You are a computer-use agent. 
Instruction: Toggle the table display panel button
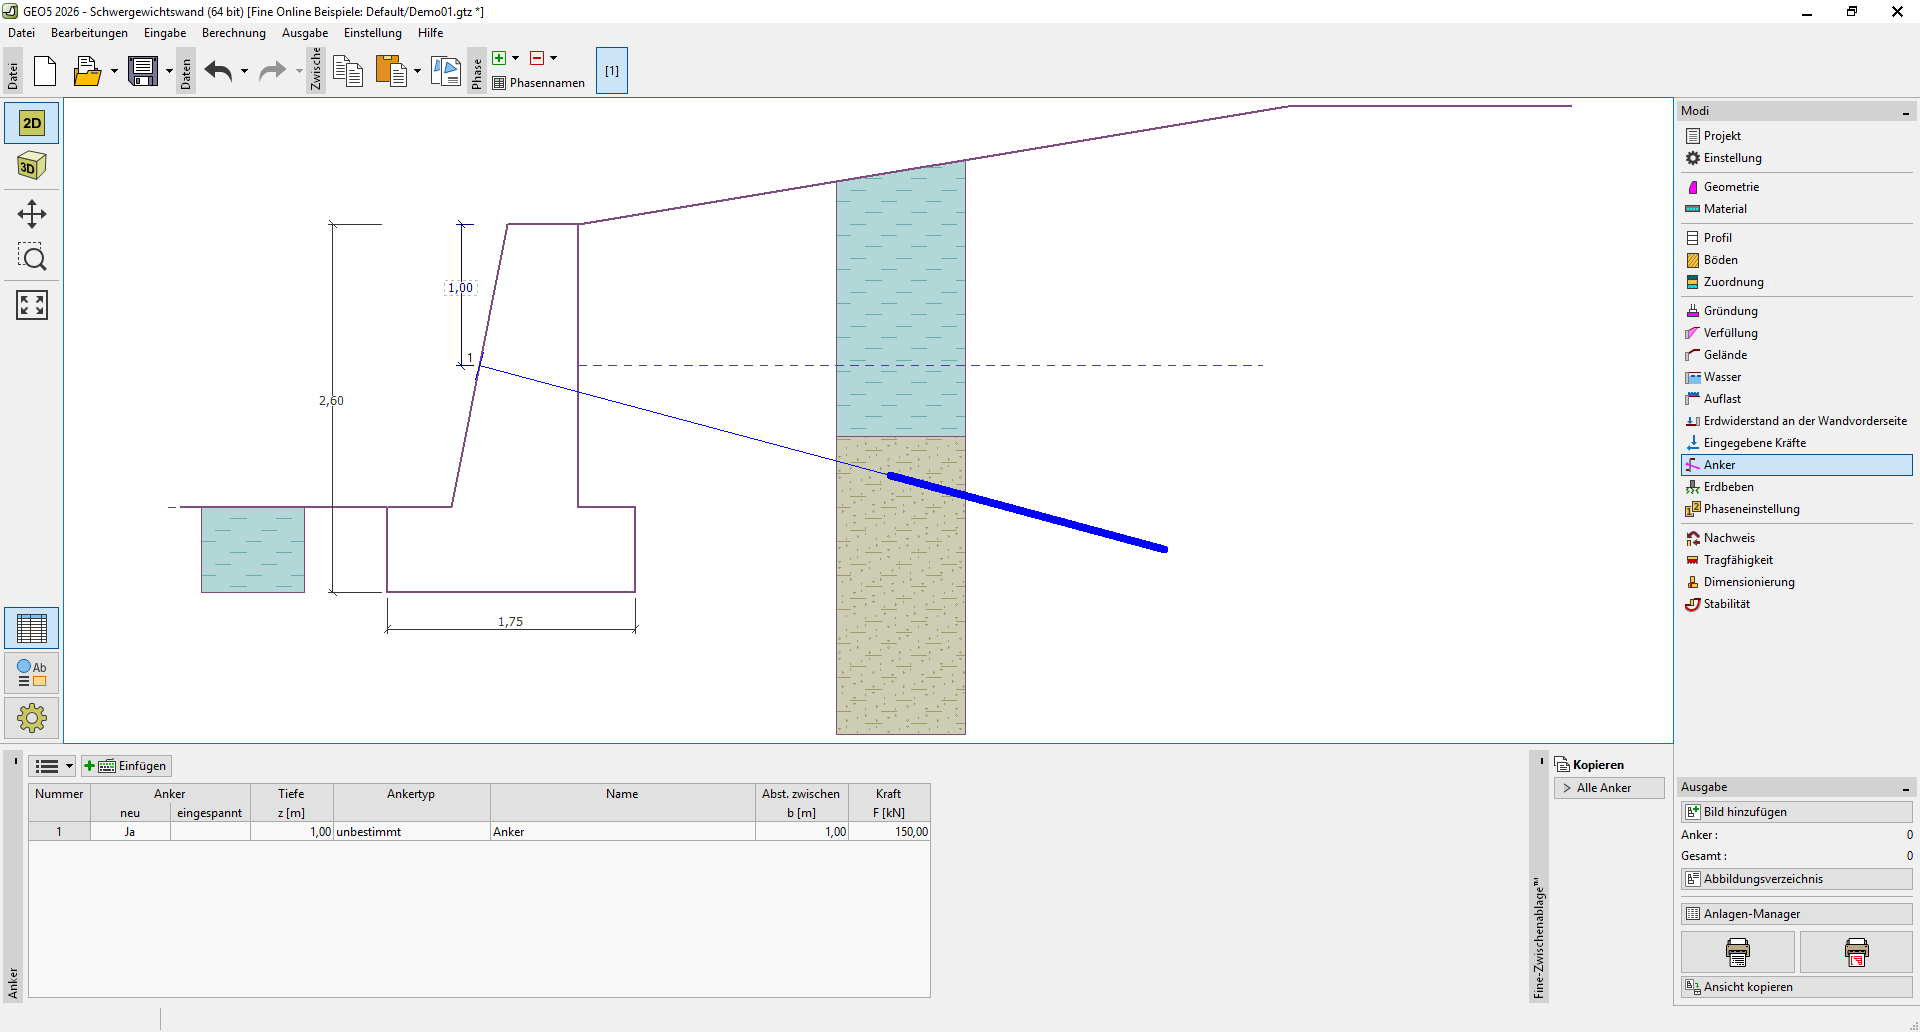point(32,628)
